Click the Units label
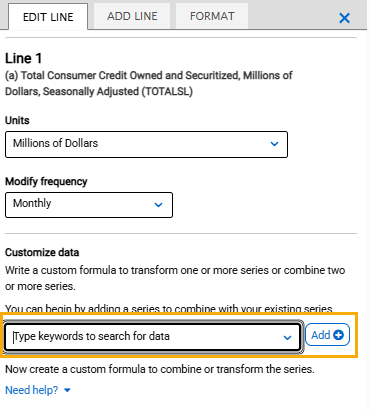 pyautogui.click(x=17, y=120)
